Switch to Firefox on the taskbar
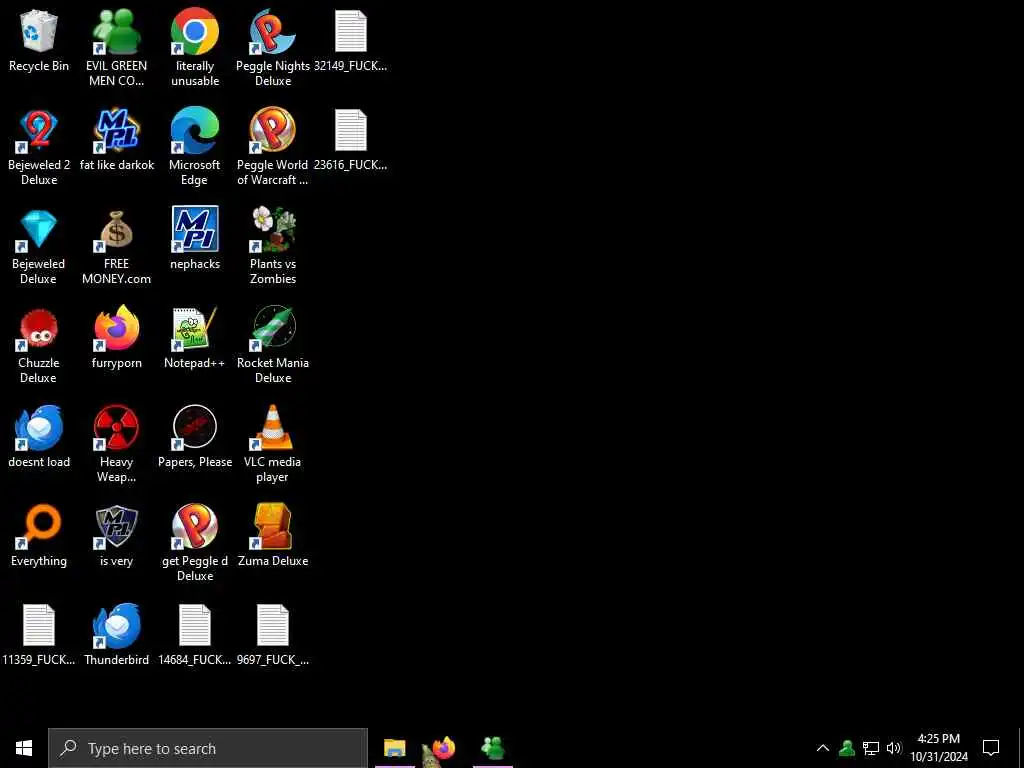1024x768 pixels. point(443,748)
